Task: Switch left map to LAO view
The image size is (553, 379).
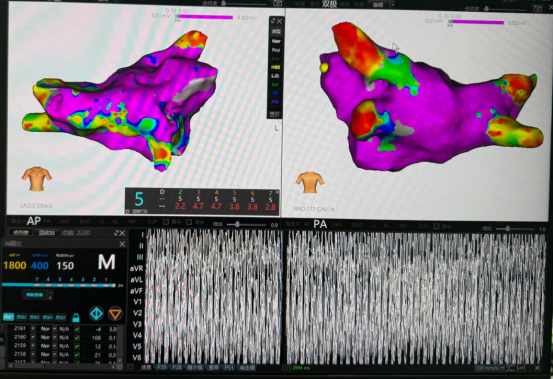Action: click(x=64, y=221)
